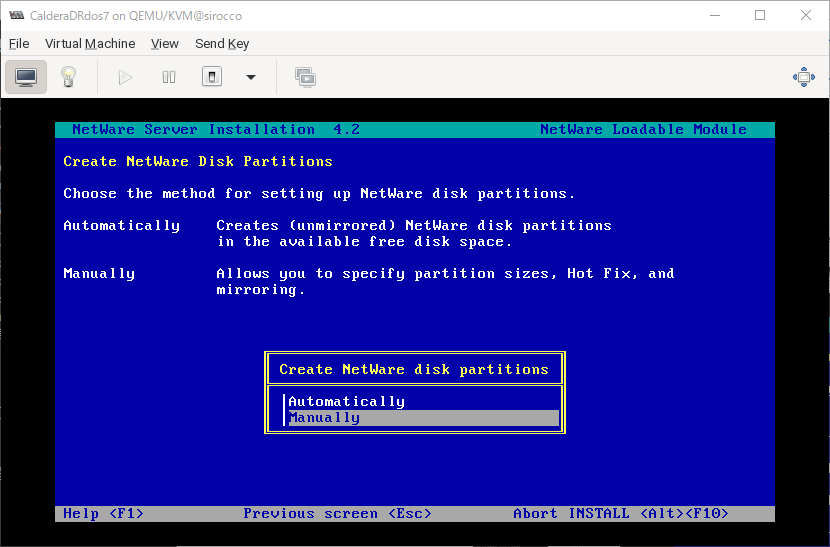Click 'Choose the method for setting up' text
Image resolution: width=830 pixels, height=547 pixels.
193,193
